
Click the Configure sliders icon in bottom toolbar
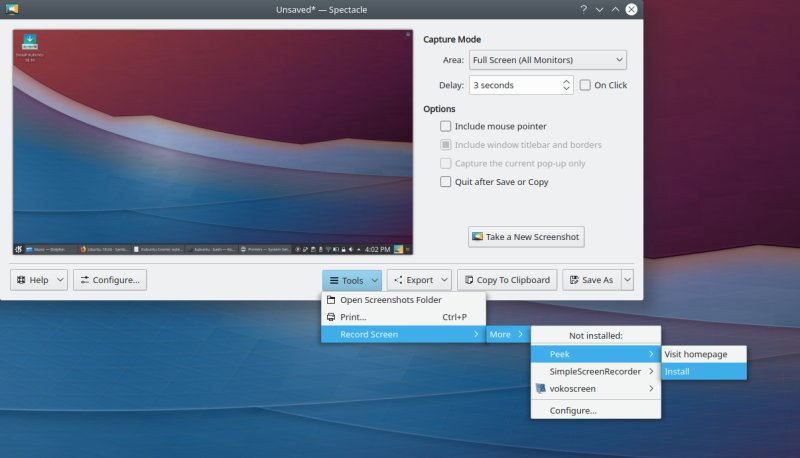tap(84, 280)
